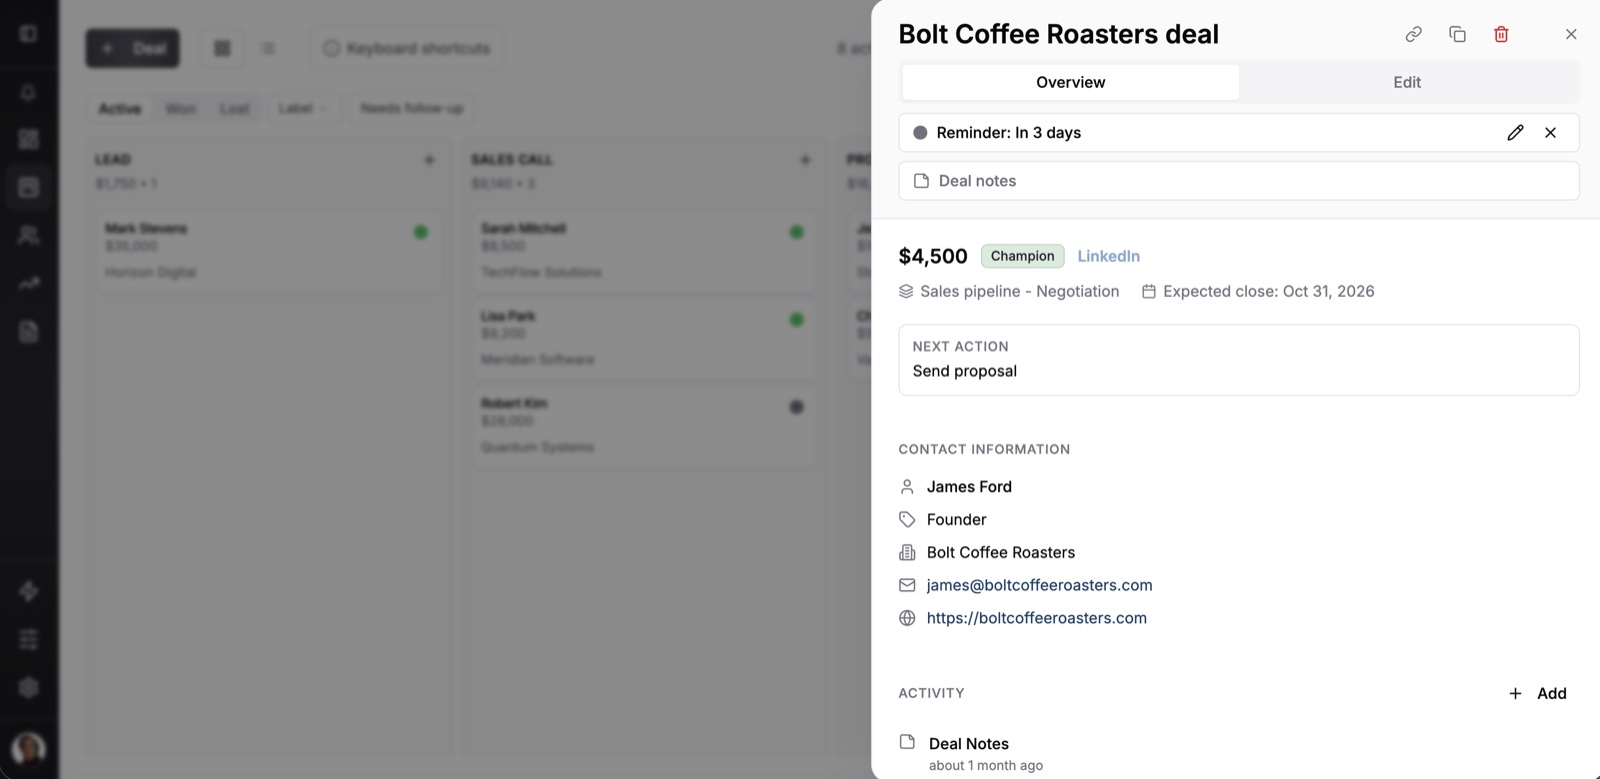Click the reminder status dot
The width and height of the screenshot is (1600, 779).
click(x=920, y=132)
